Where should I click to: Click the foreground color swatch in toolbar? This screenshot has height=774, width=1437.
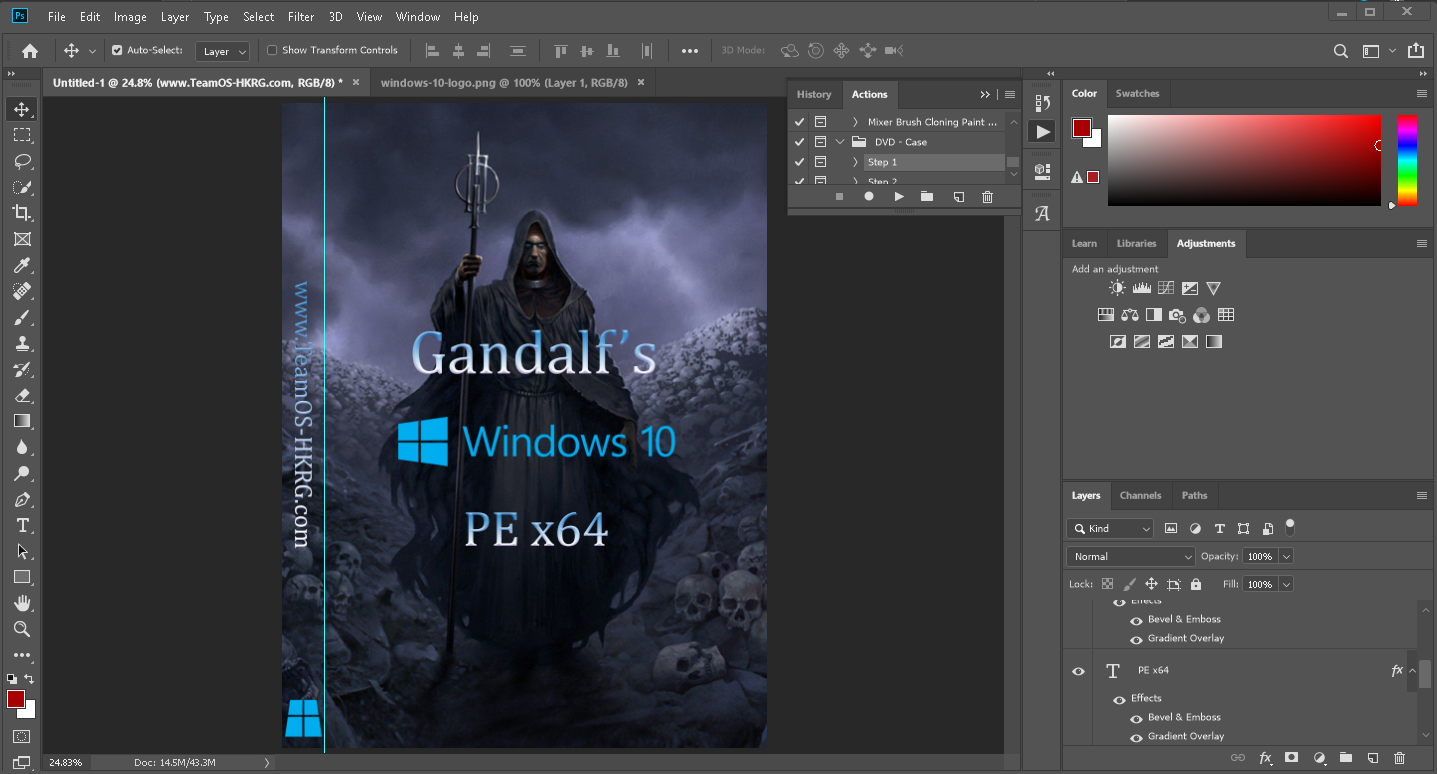15,699
